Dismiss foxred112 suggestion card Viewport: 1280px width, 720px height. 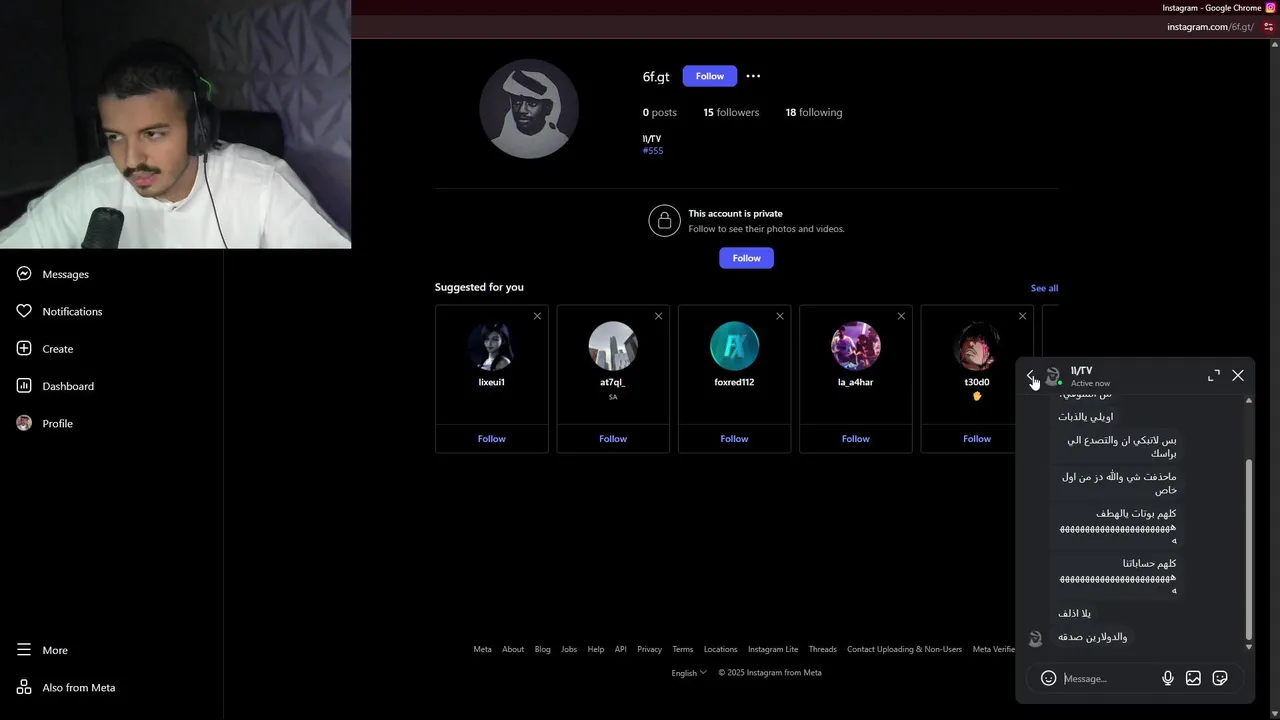[x=780, y=316]
